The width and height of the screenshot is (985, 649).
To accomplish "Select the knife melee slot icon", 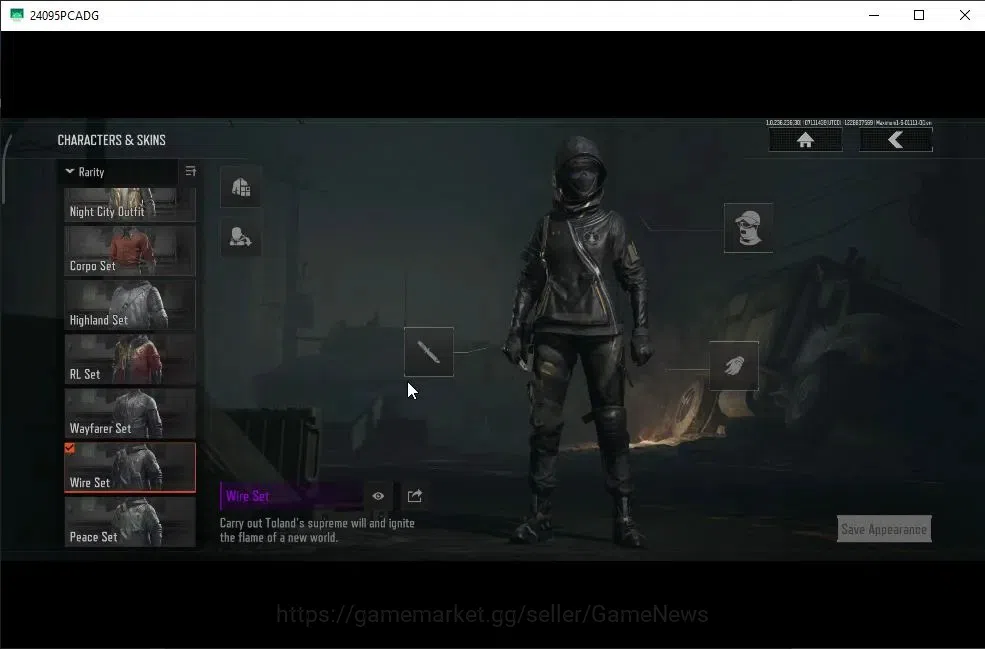I will click(x=429, y=352).
